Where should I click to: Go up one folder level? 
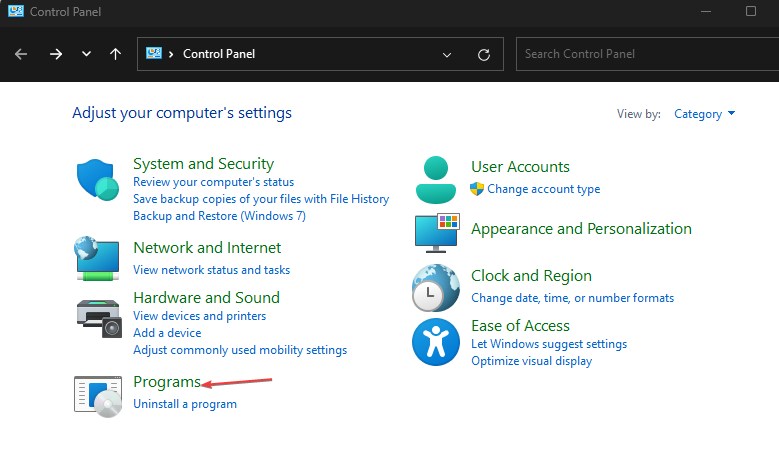(116, 54)
